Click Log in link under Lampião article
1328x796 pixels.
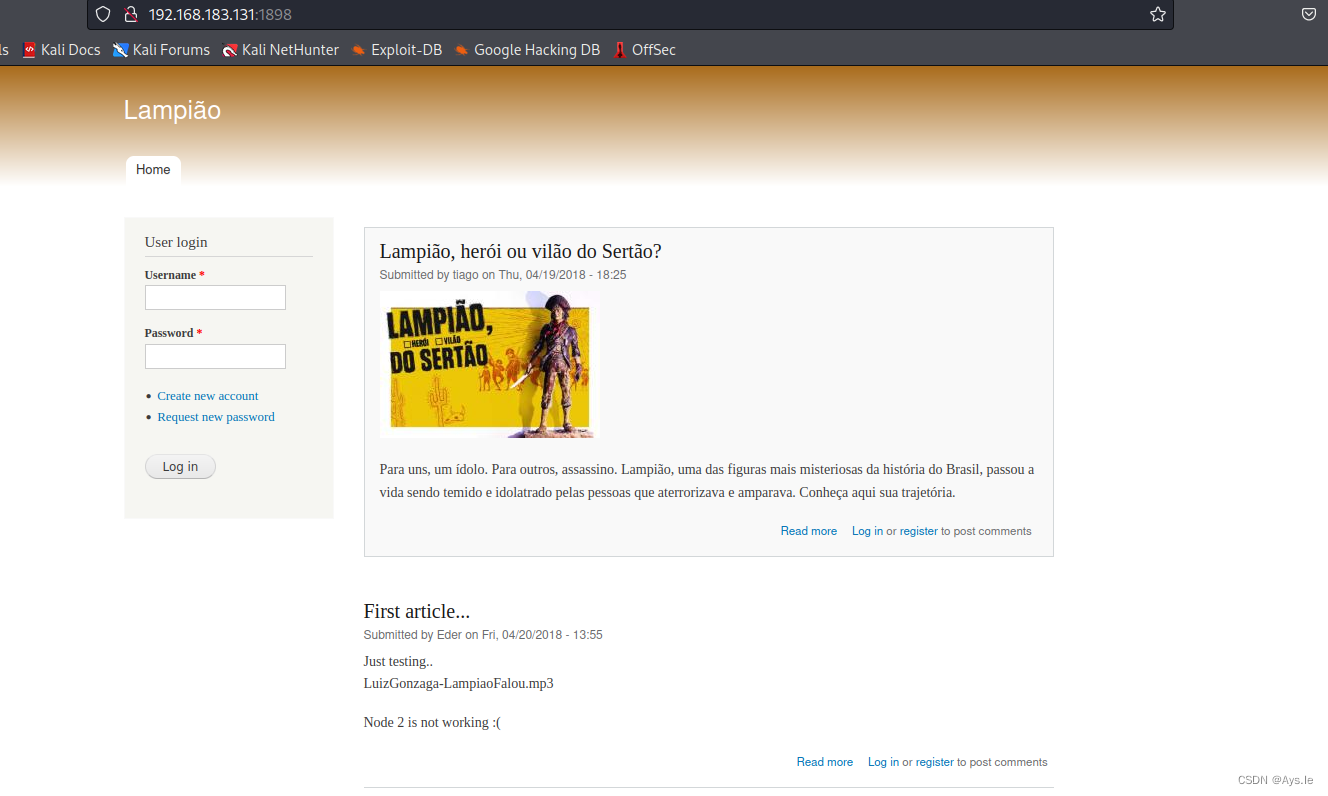click(867, 531)
